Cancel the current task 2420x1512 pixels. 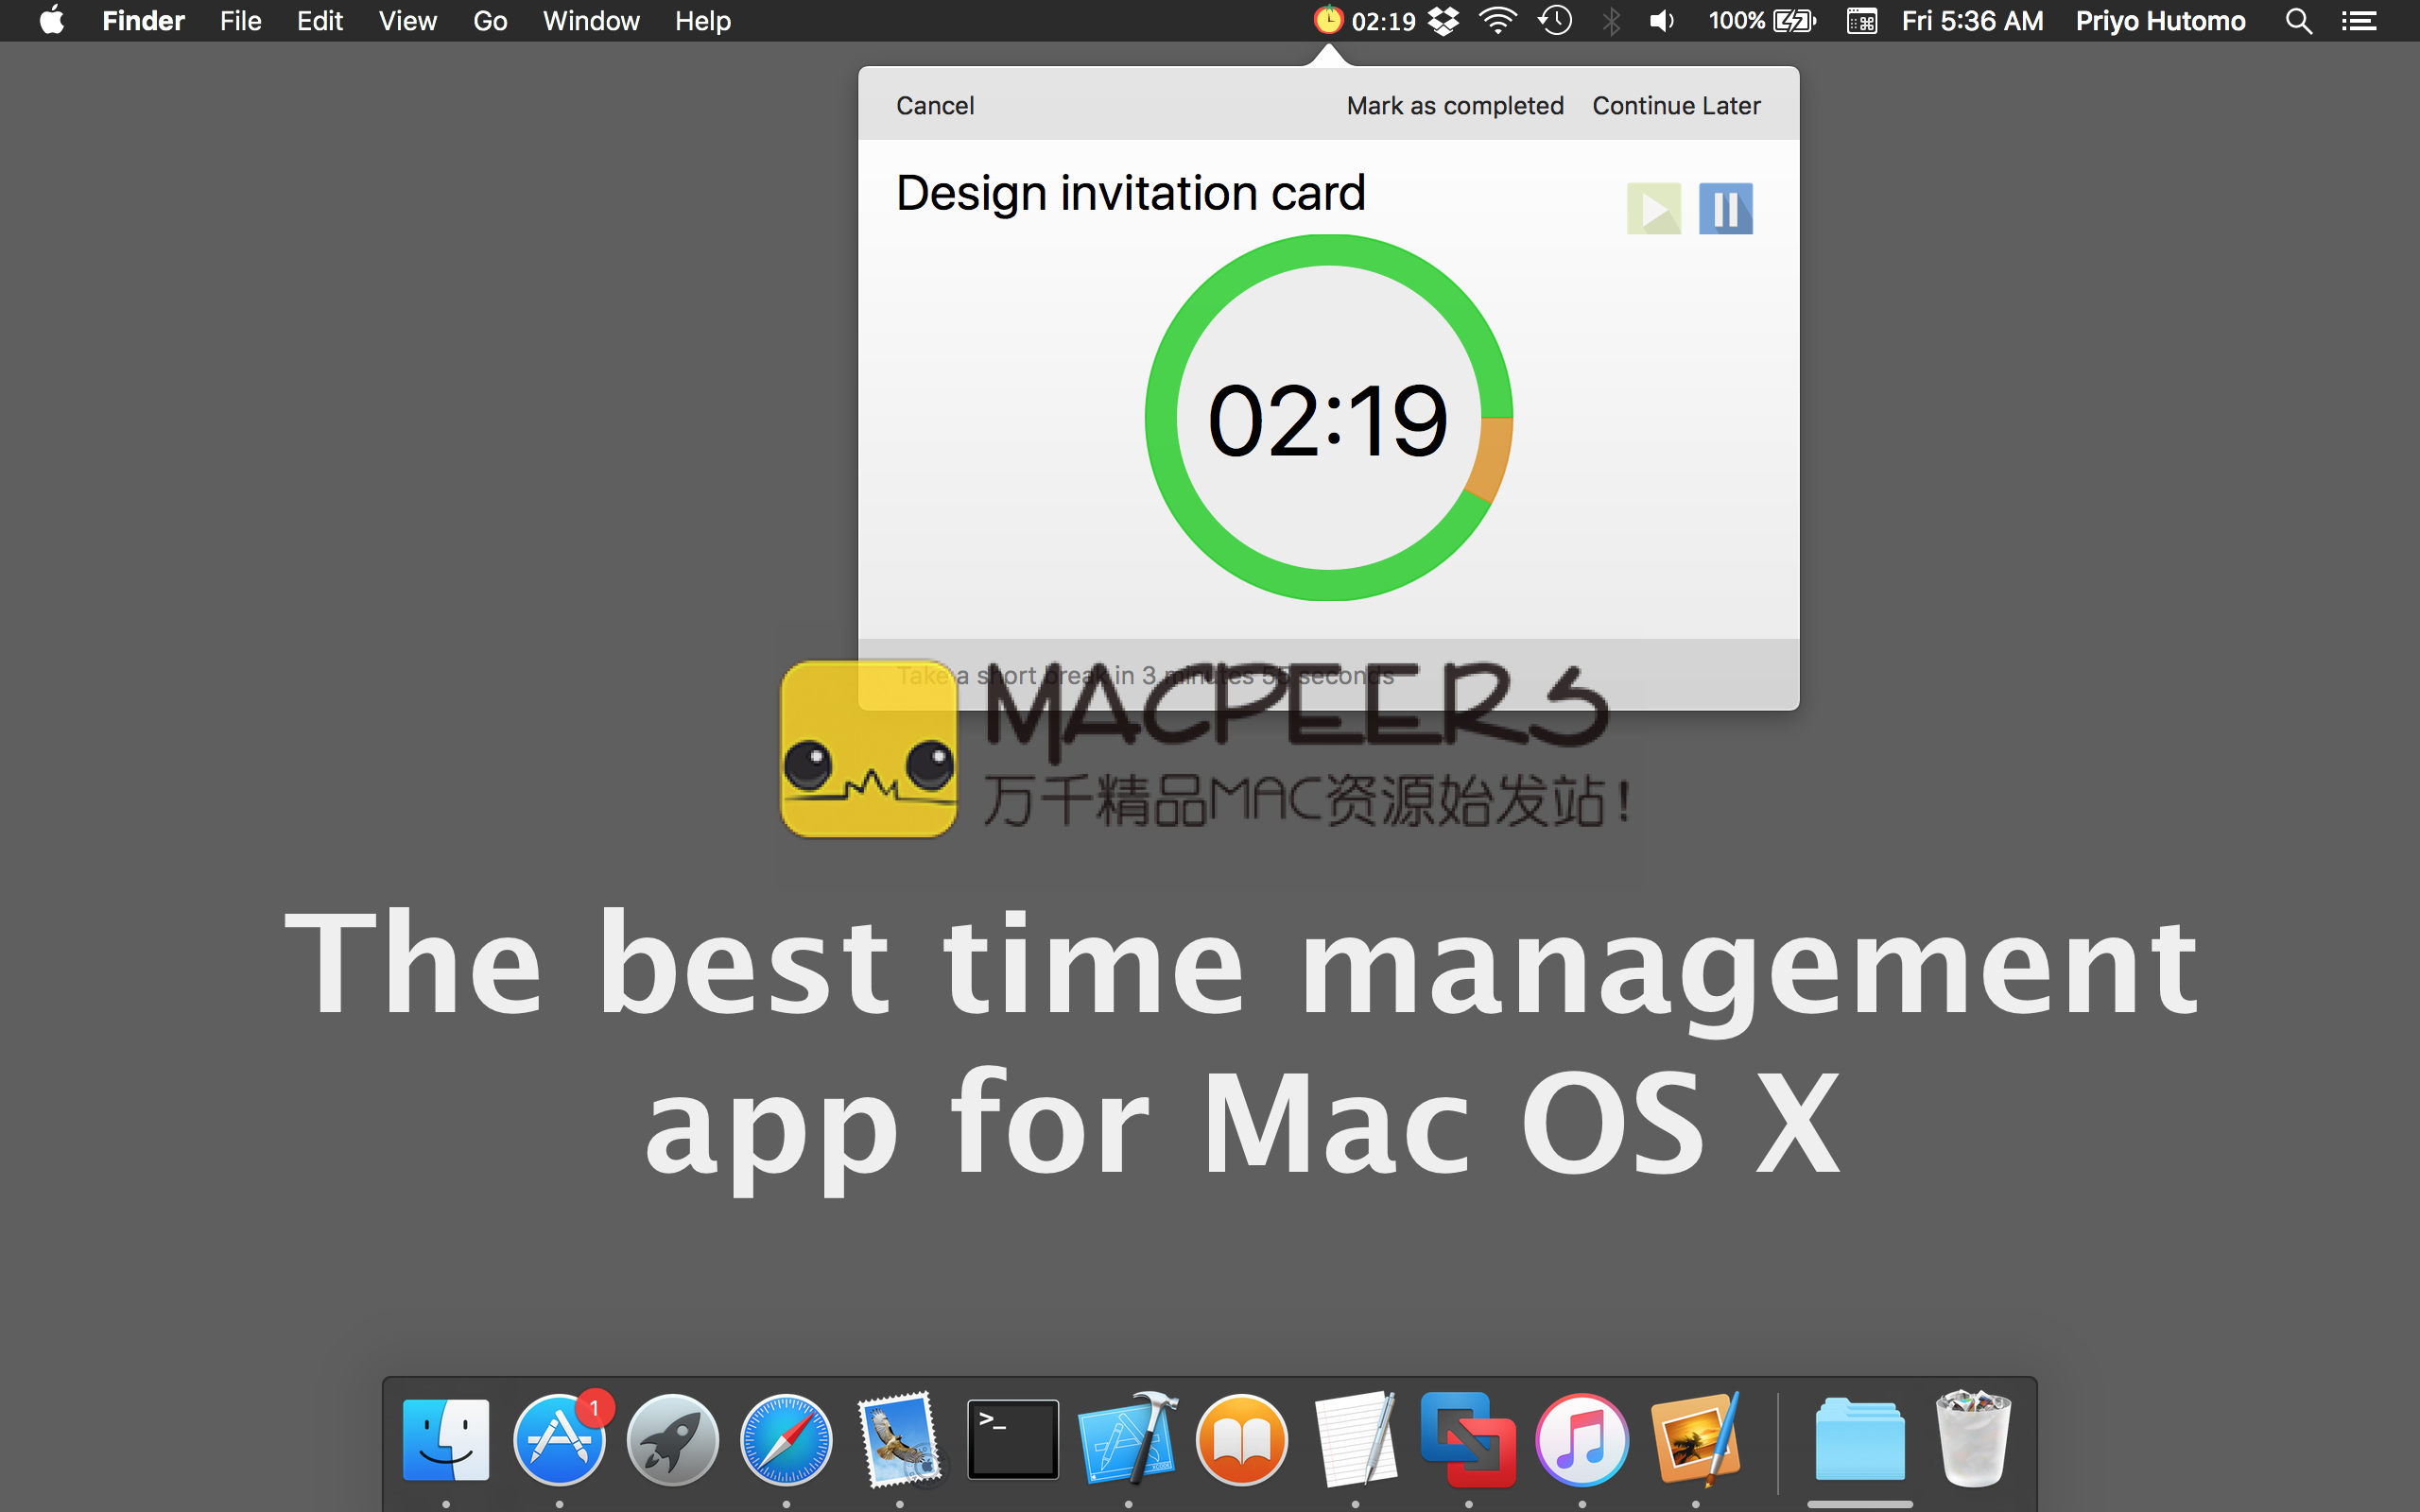click(934, 106)
